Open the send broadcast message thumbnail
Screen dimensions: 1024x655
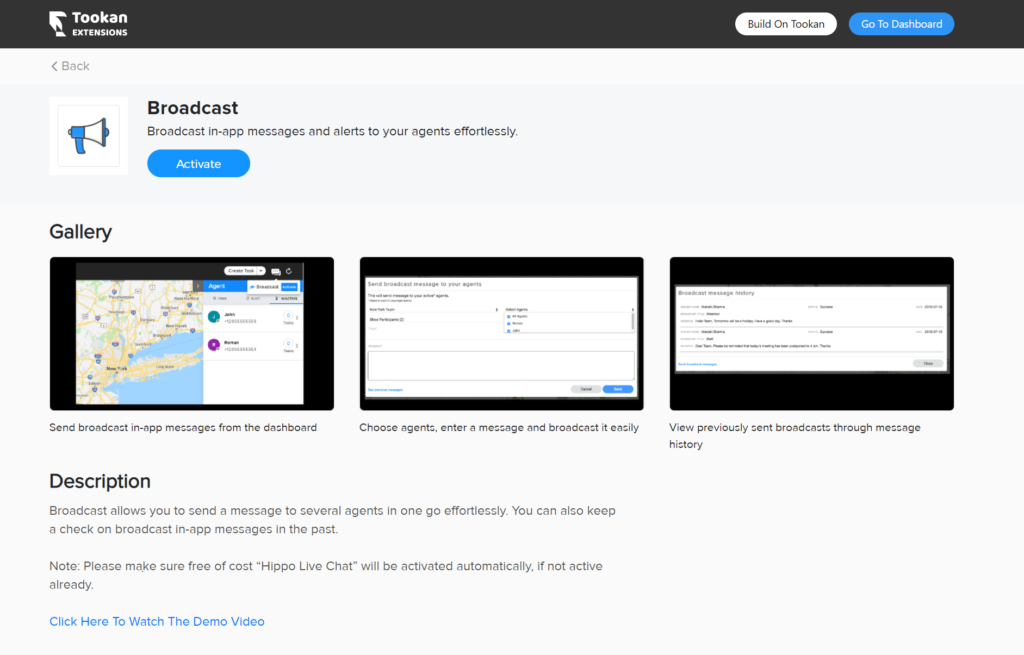(x=502, y=334)
